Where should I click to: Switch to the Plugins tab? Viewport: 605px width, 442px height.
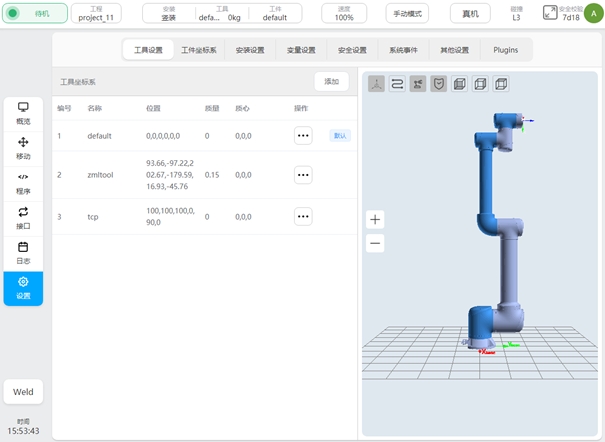coord(506,50)
